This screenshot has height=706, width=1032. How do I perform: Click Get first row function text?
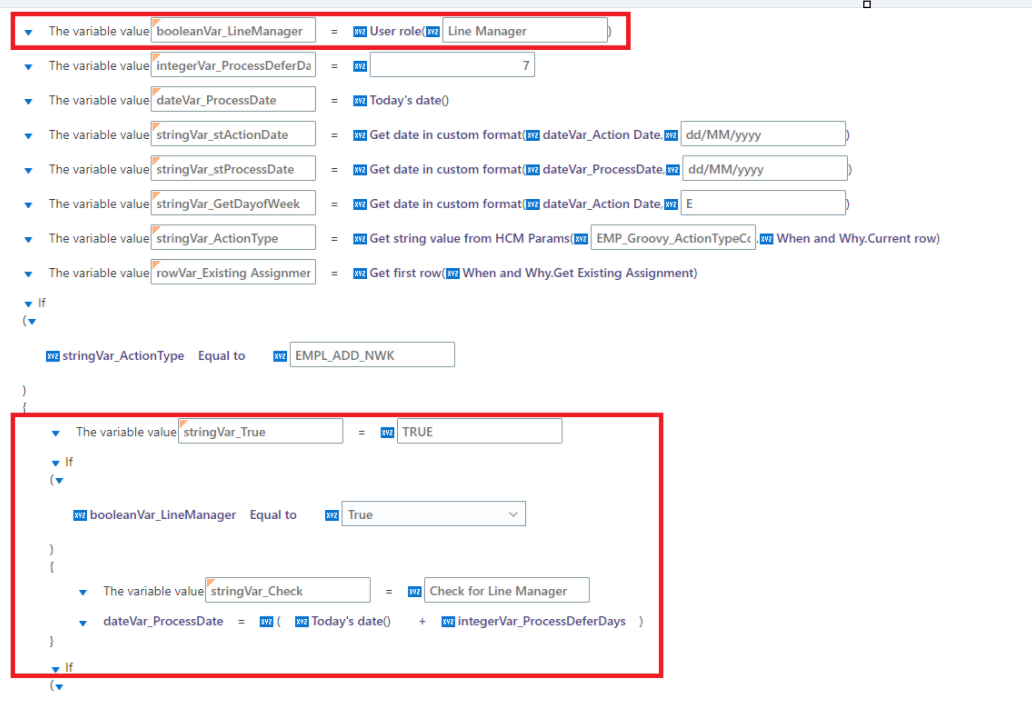point(405,272)
